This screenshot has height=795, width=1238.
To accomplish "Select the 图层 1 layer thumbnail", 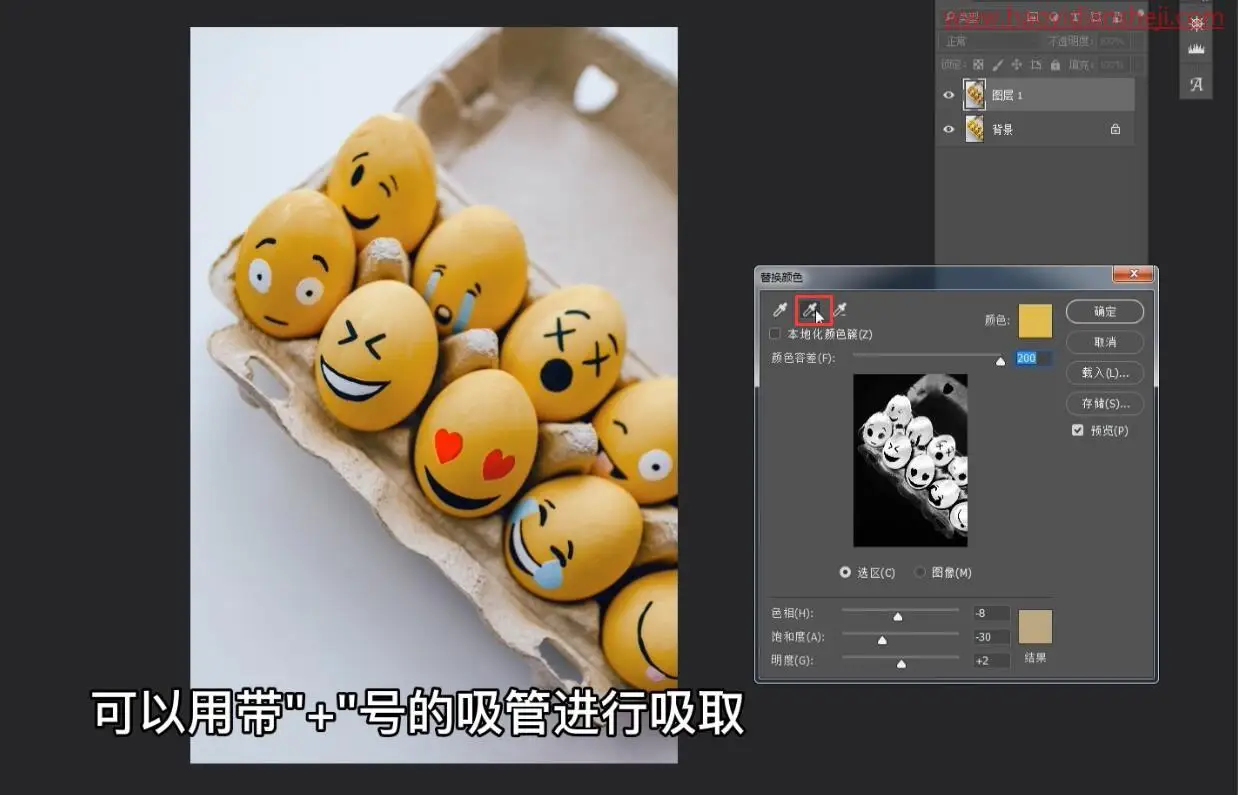I will click(974, 95).
